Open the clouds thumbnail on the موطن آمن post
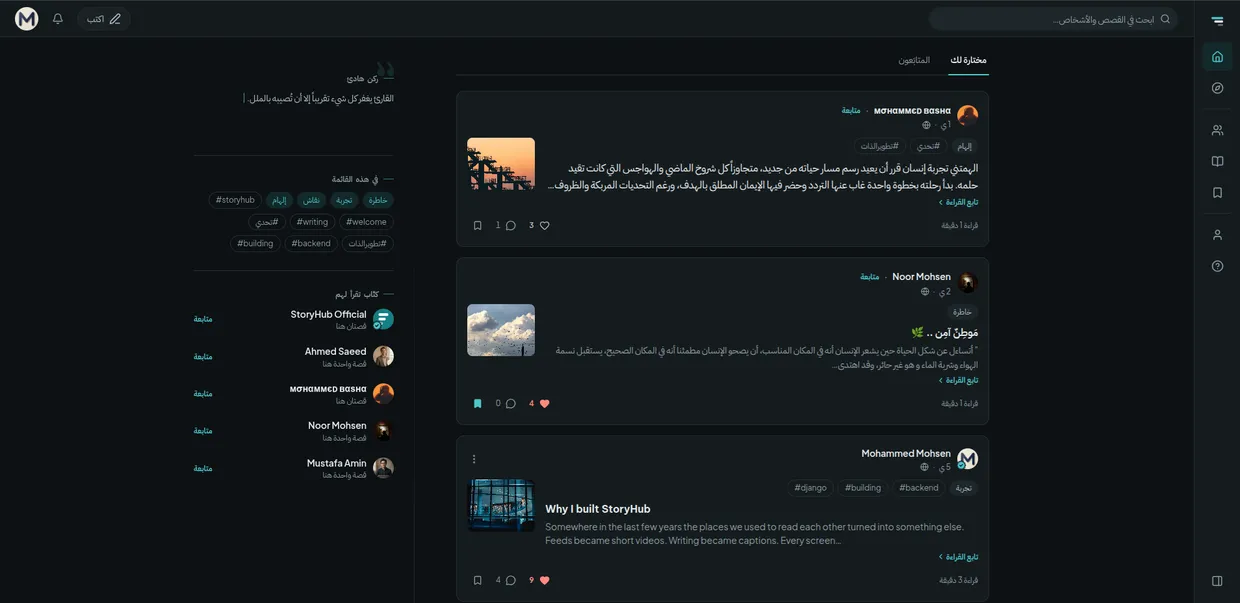 point(501,330)
